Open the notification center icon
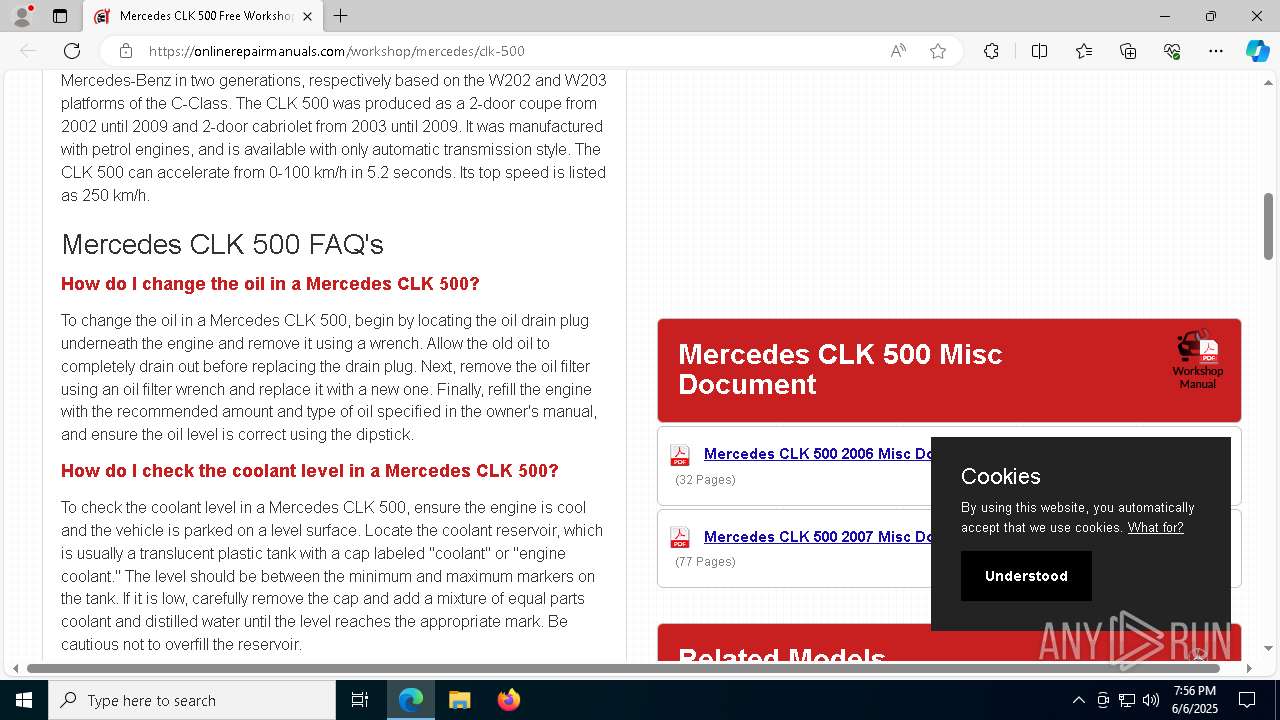 (1247, 700)
